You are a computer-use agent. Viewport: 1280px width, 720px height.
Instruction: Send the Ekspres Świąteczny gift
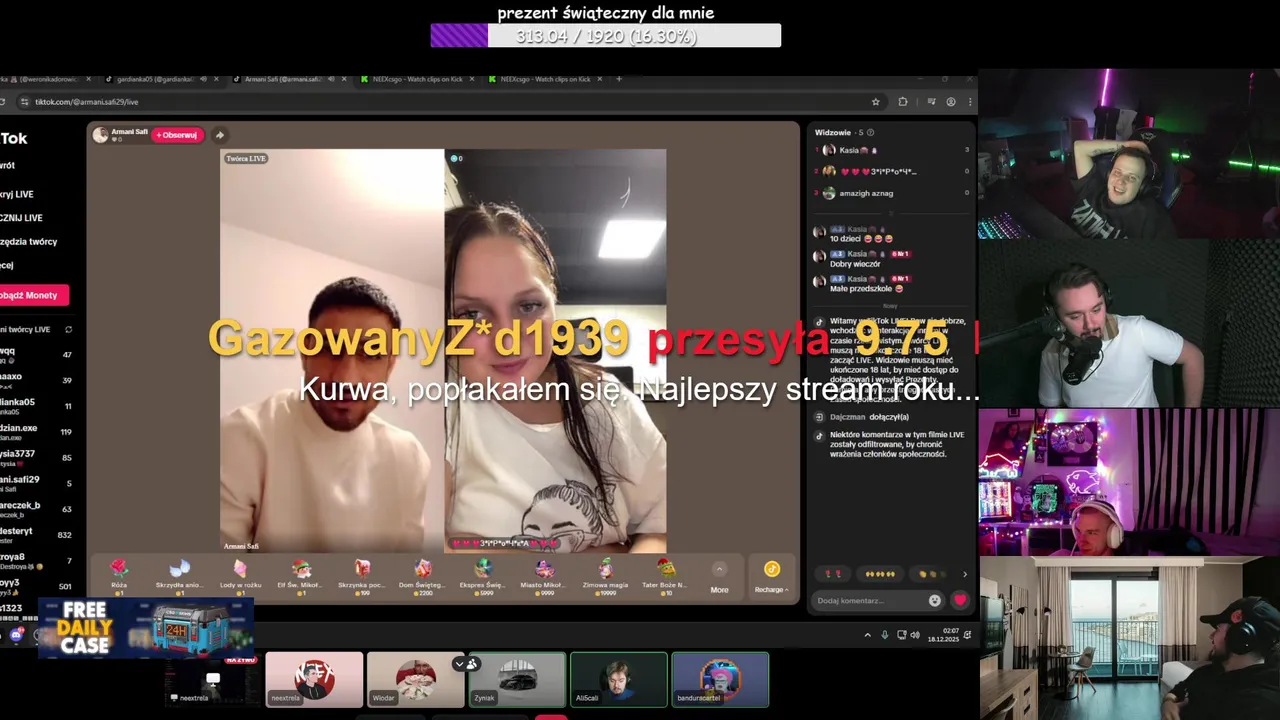[484, 576]
